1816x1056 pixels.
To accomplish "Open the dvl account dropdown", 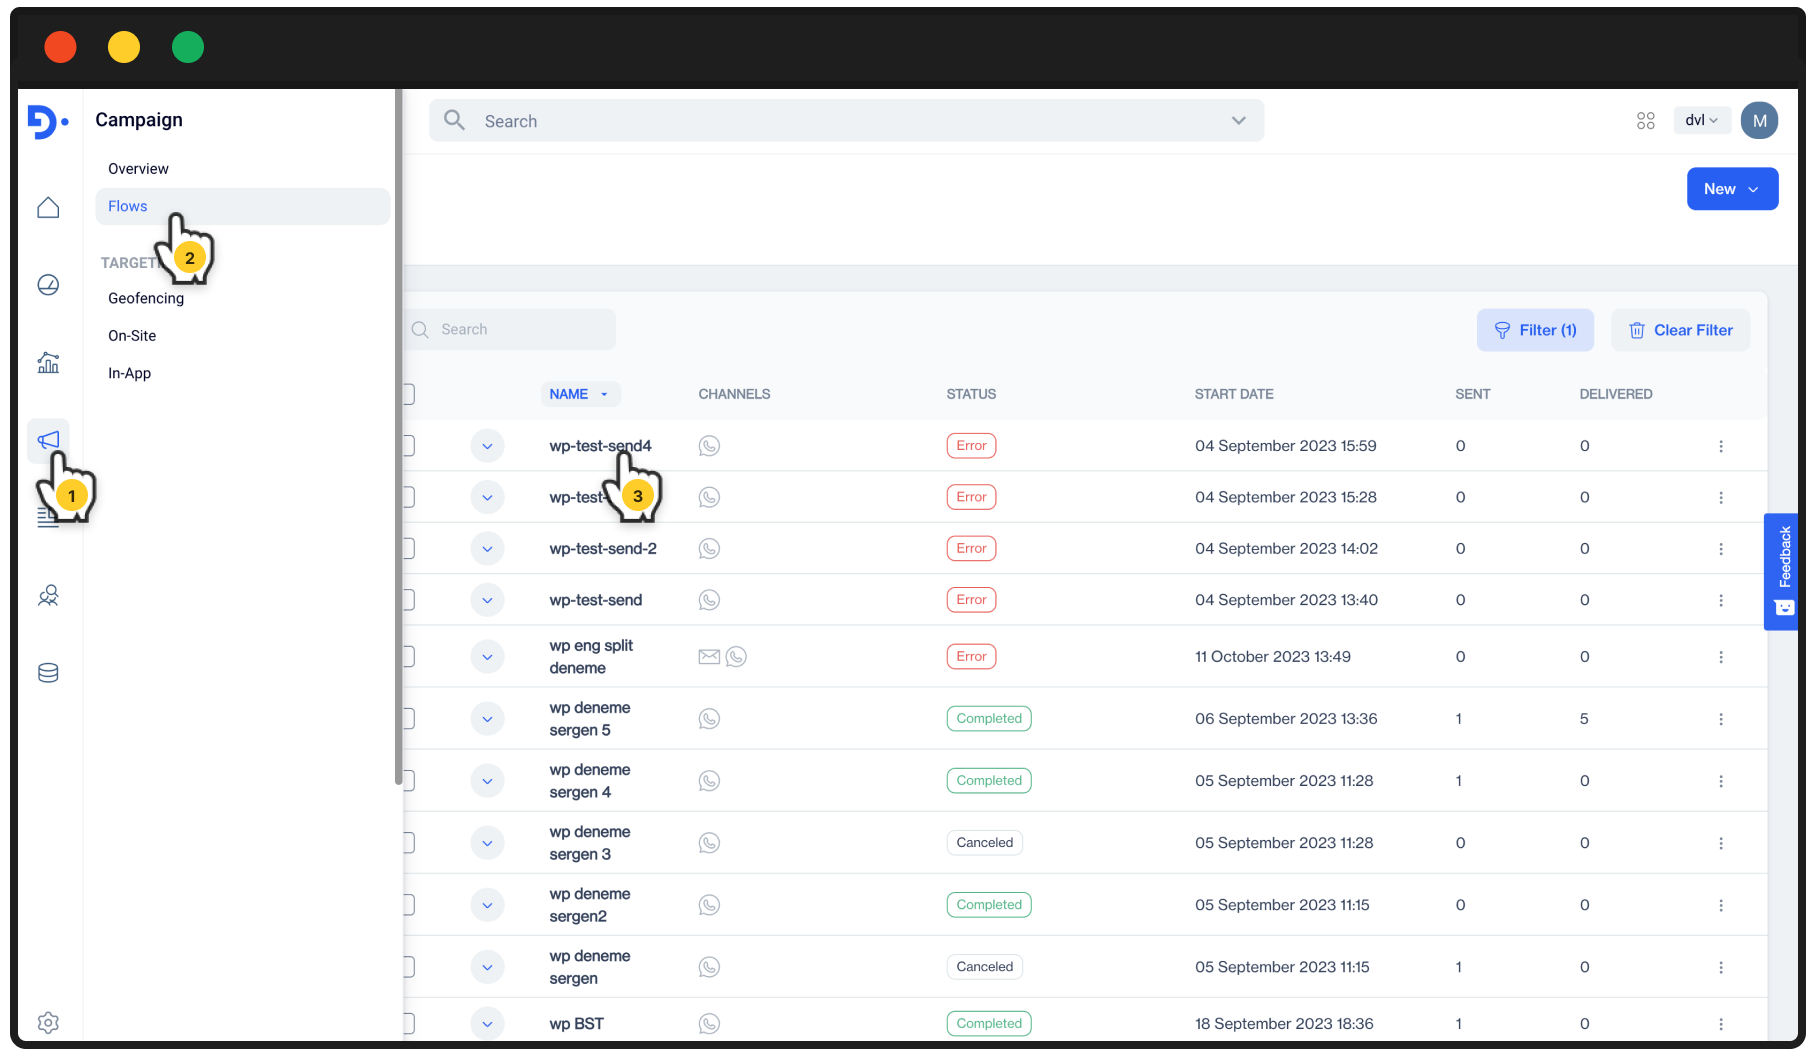I will click(x=1701, y=120).
